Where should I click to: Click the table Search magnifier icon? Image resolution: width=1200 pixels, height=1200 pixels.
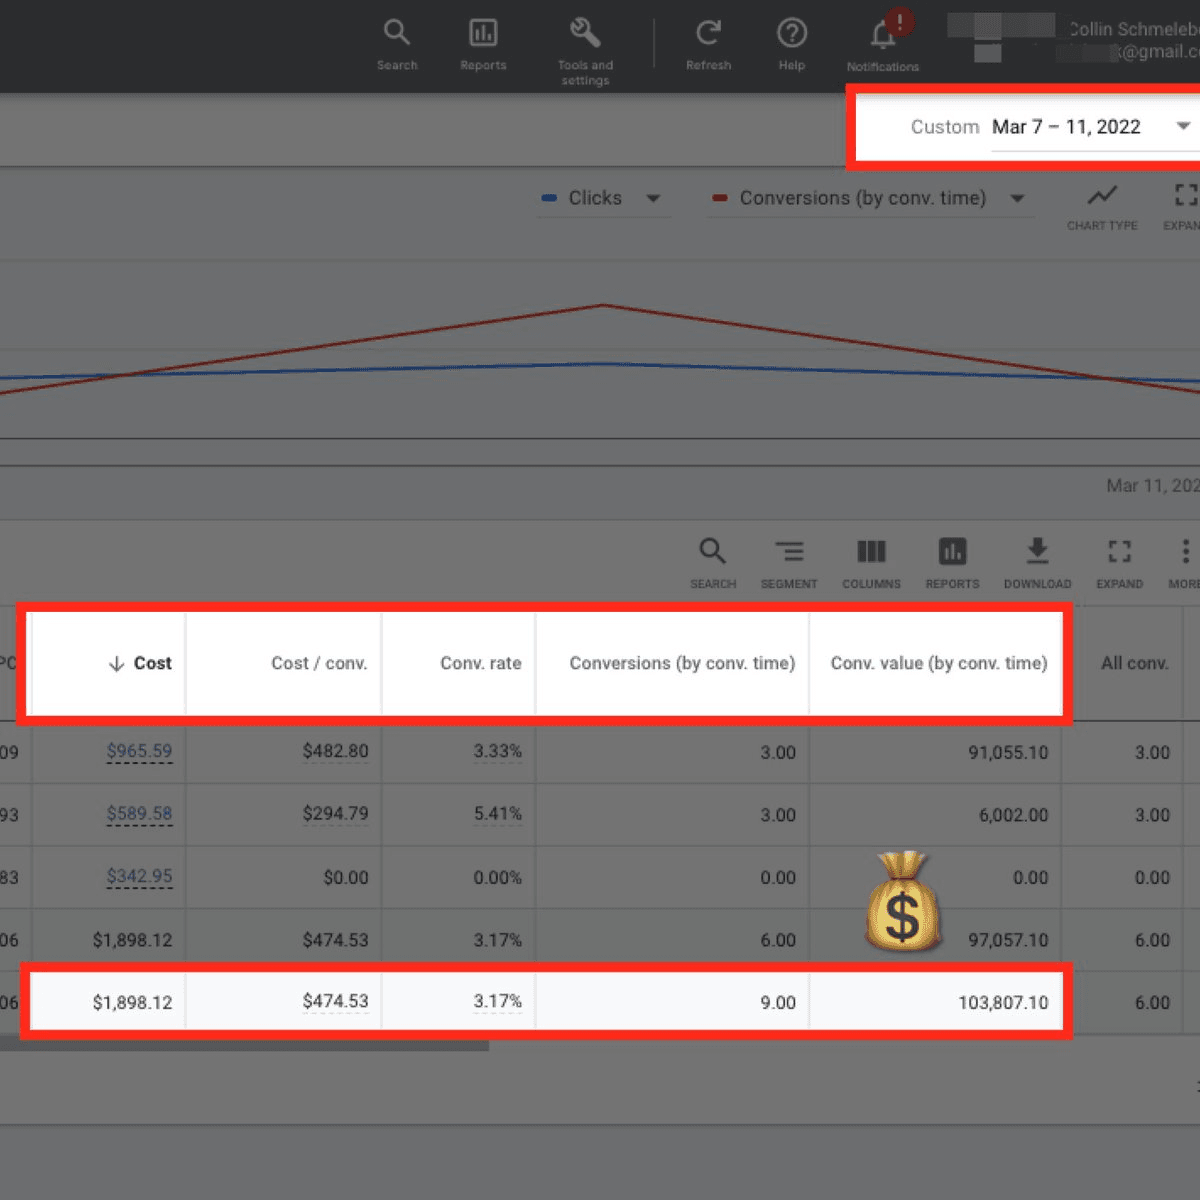pyautogui.click(x=712, y=551)
